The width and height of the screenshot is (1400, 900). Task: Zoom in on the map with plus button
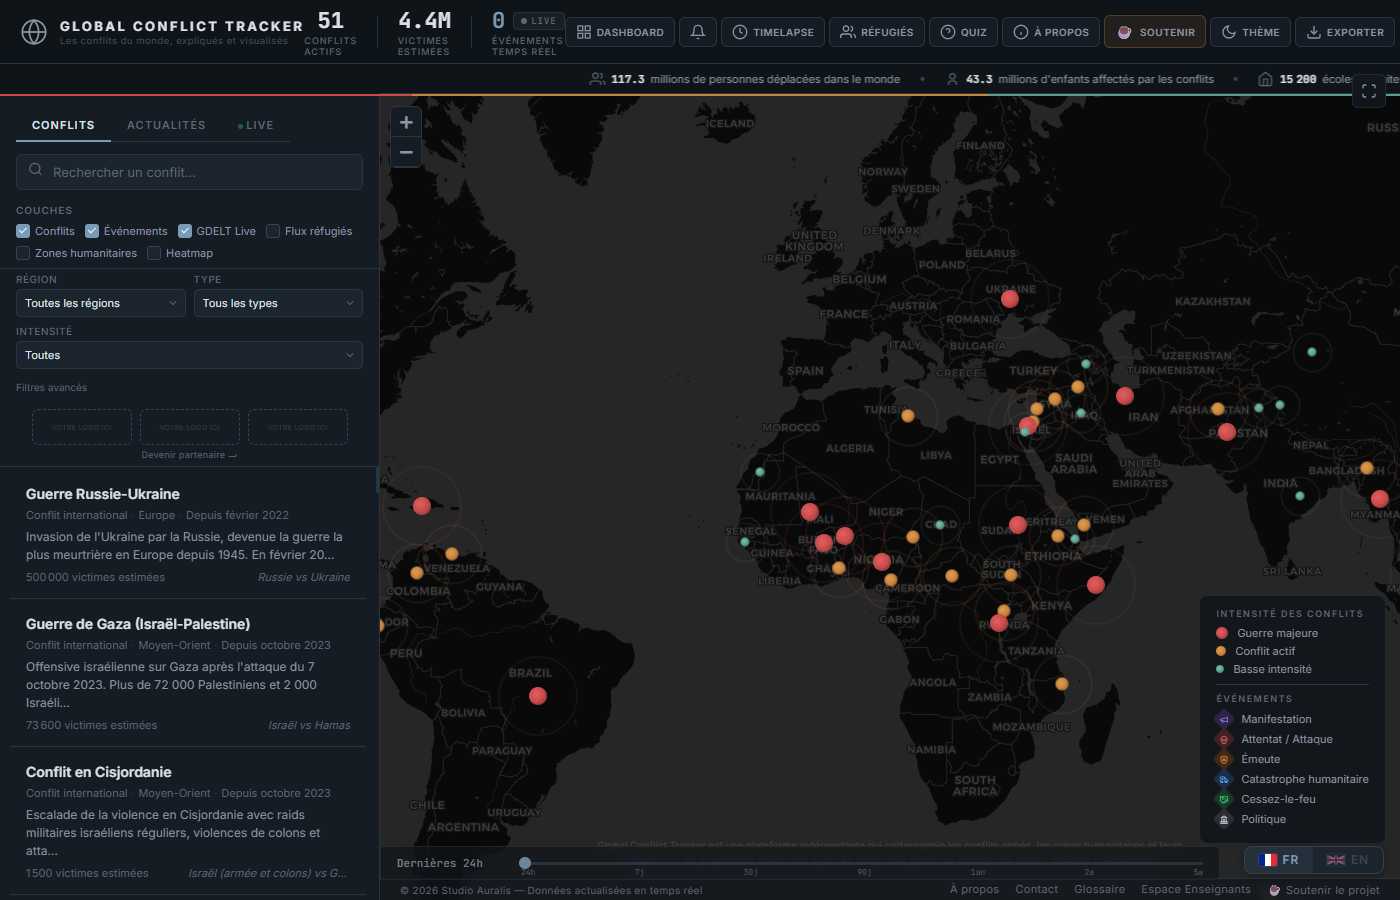[406, 121]
